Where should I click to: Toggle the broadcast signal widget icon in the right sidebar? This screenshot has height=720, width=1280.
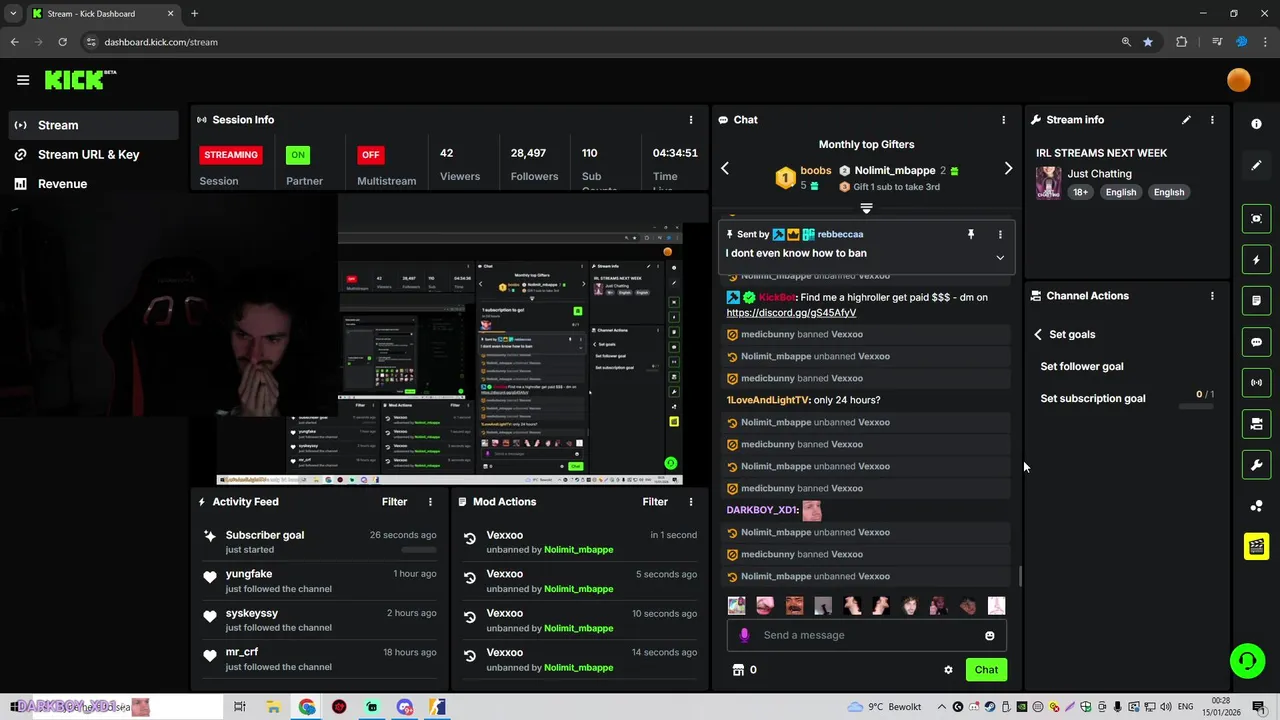tap(1256, 383)
